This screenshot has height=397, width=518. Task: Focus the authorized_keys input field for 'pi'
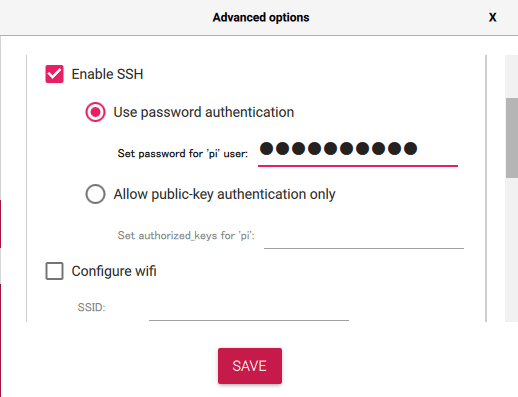click(364, 236)
